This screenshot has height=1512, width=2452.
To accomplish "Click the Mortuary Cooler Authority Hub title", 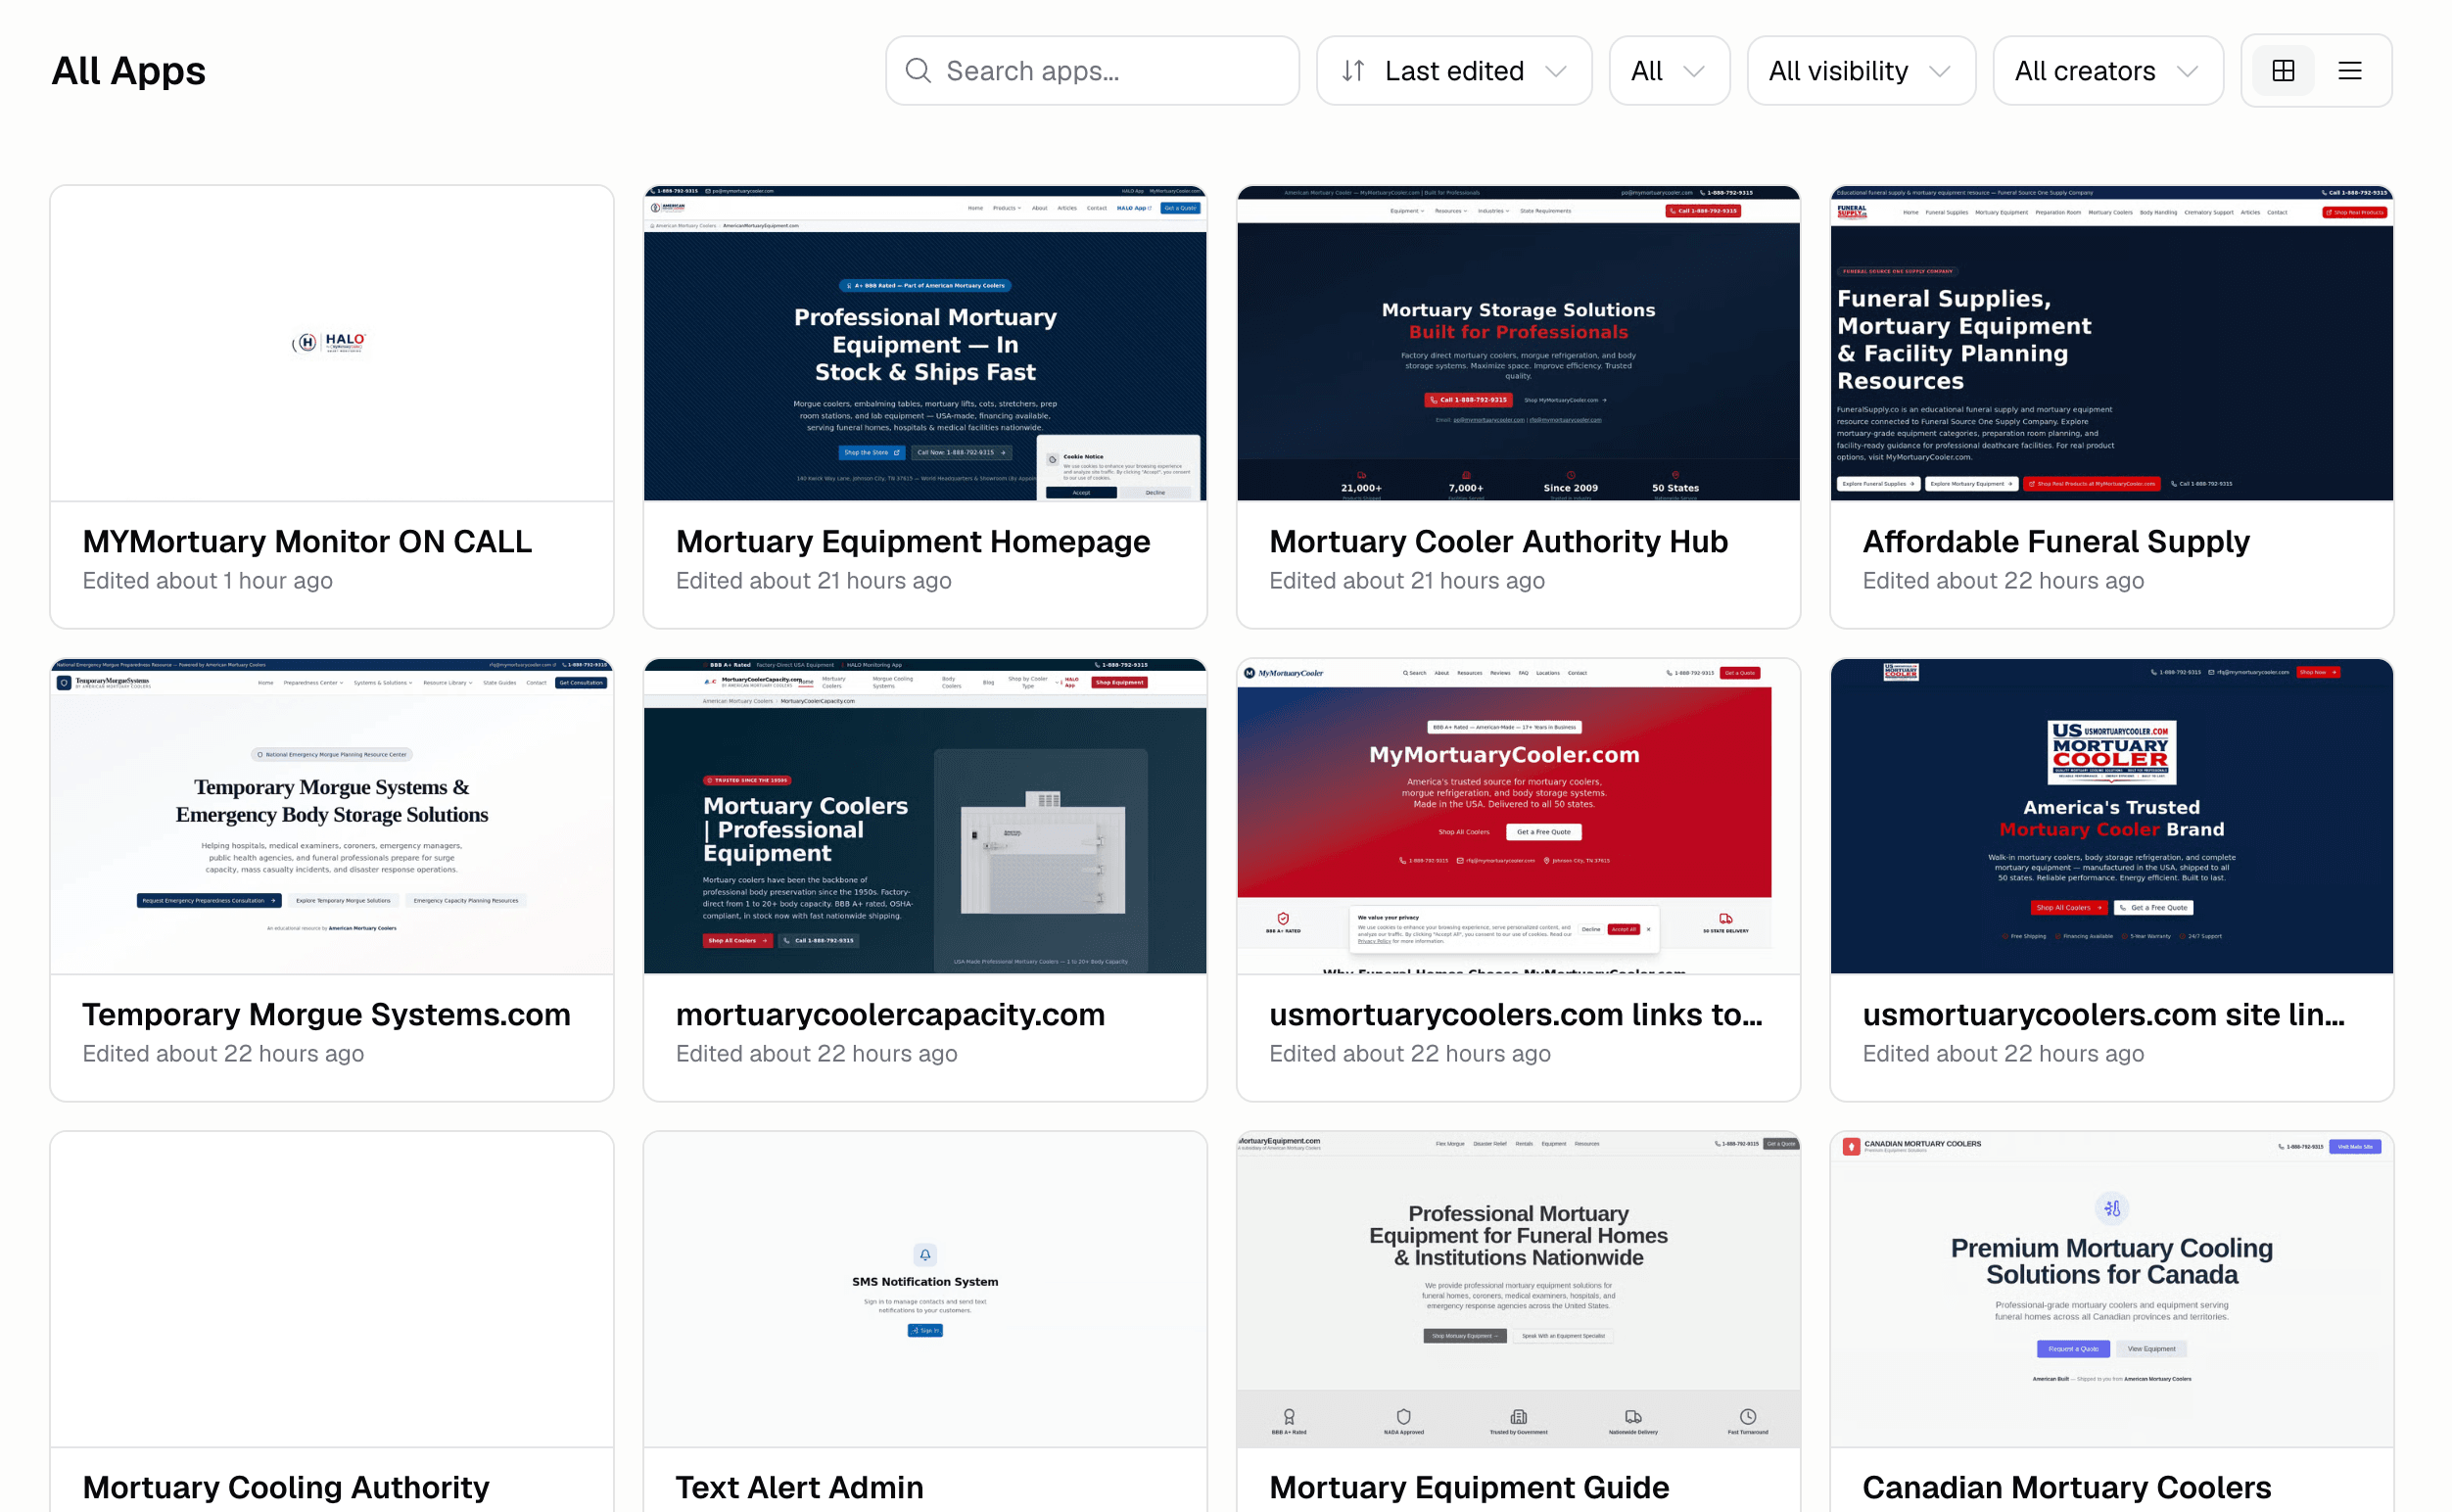I will point(1498,541).
